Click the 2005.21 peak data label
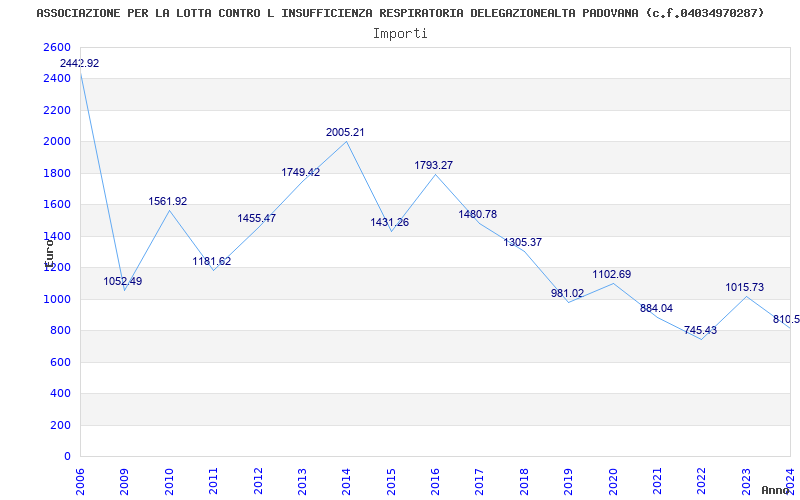 tap(345, 133)
